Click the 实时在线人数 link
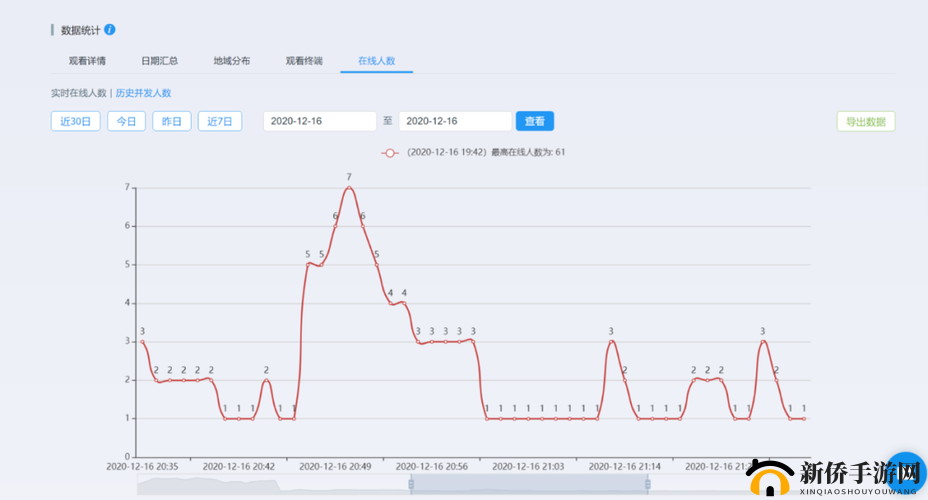Viewport: 928px width, 500px height. click(x=79, y=93)
